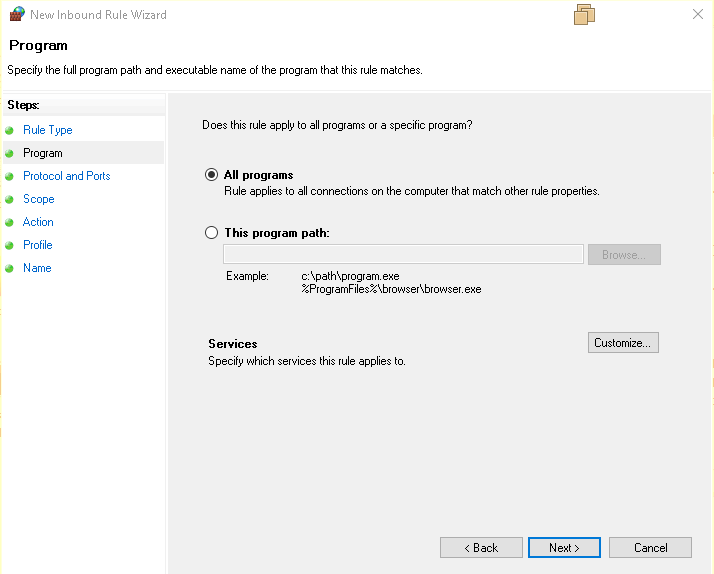Click green bullet beside Scope step
Screen dimensions: 714x574
click(x=10, y=199)
